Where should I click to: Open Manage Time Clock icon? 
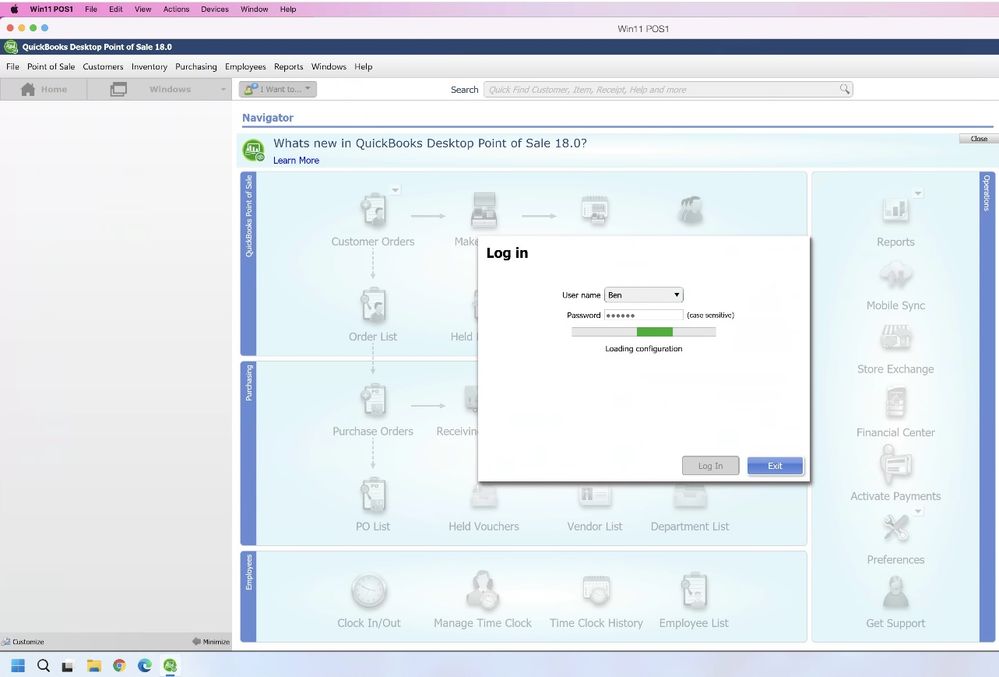(x=482, y=590)
